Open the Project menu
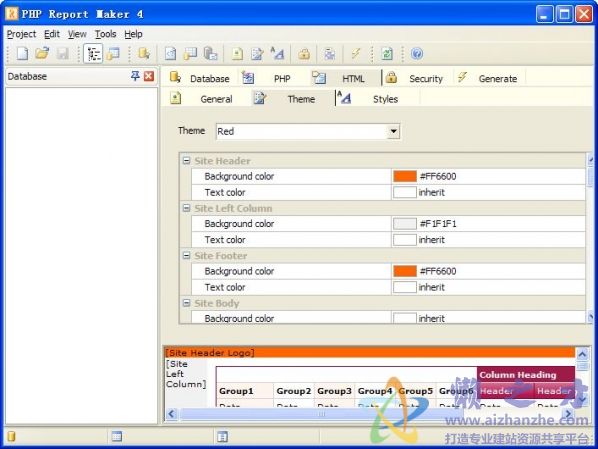The width and height of the screenshot is (598, 449). click(21, 34)
